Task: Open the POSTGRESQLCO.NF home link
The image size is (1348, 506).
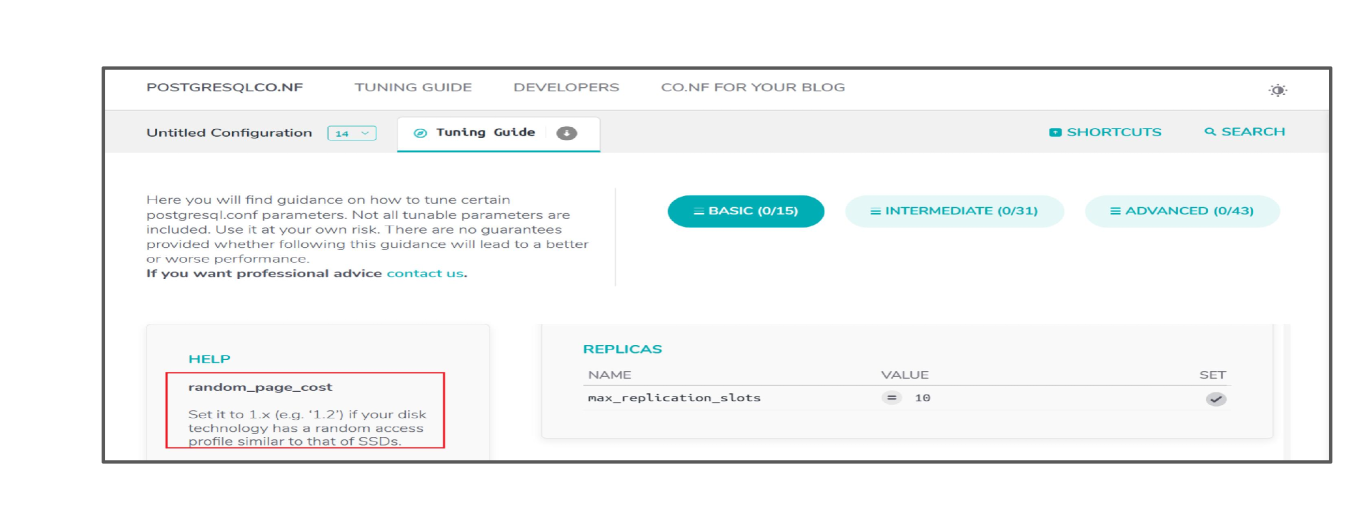Action: (225, 87)
